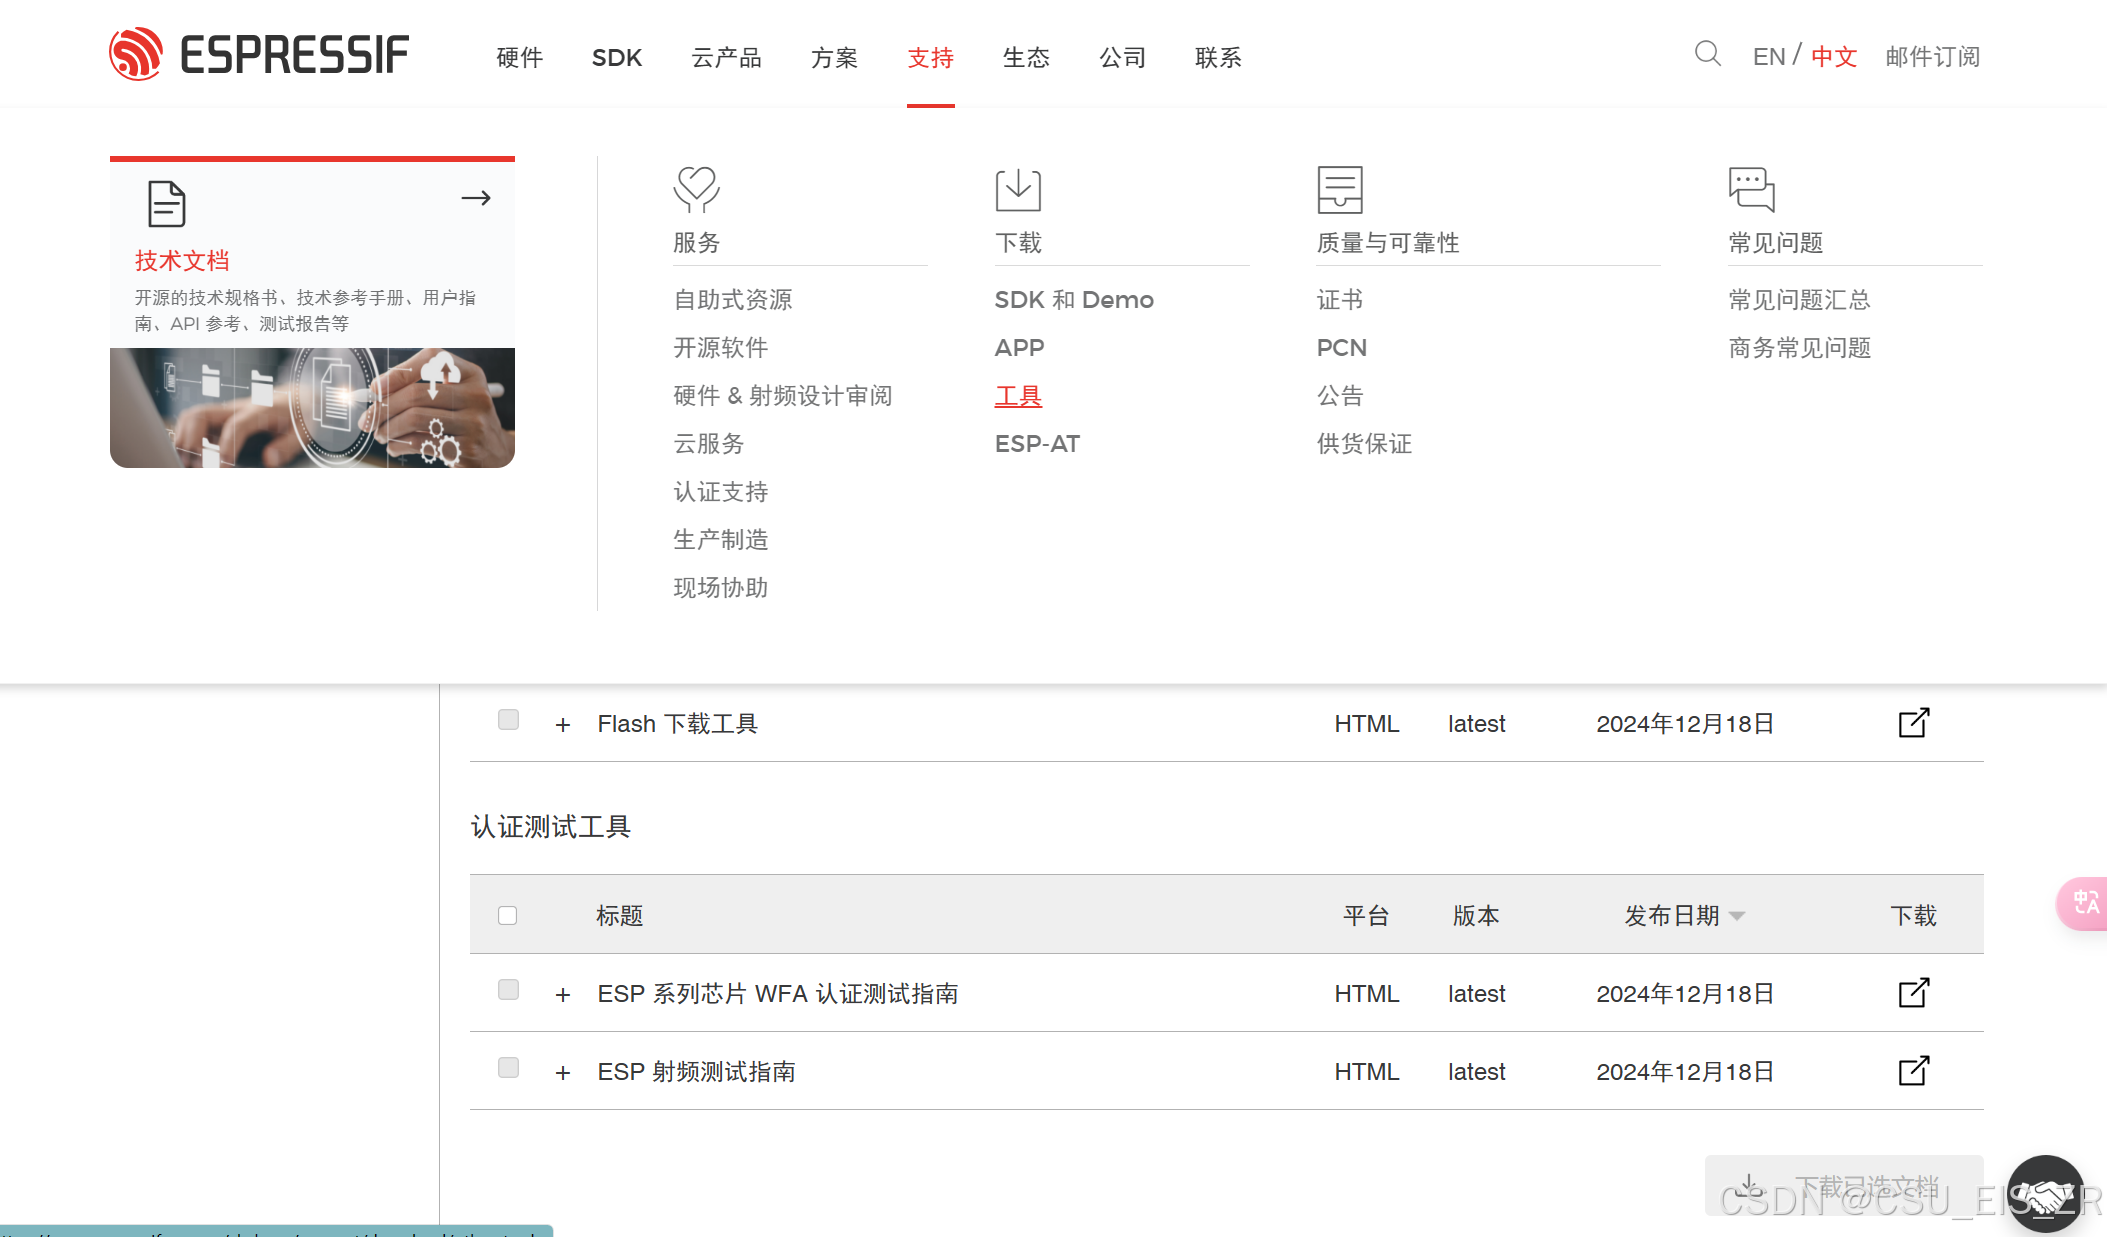Switch language to EN
The image size is (2107, 1237).
coord(1768,57)
